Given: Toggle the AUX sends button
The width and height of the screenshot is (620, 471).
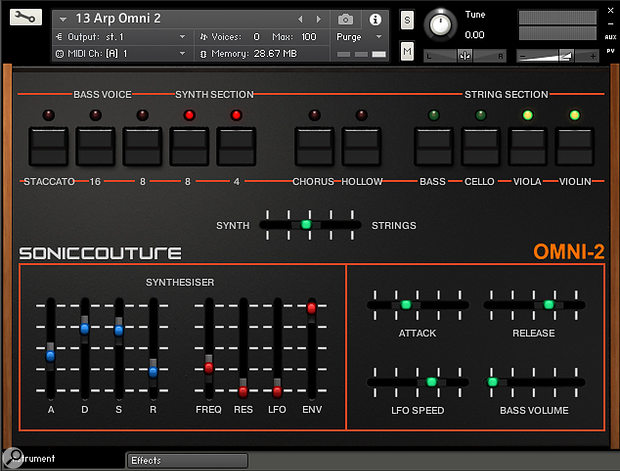Looking at the screenshot, I should (610, 37).
